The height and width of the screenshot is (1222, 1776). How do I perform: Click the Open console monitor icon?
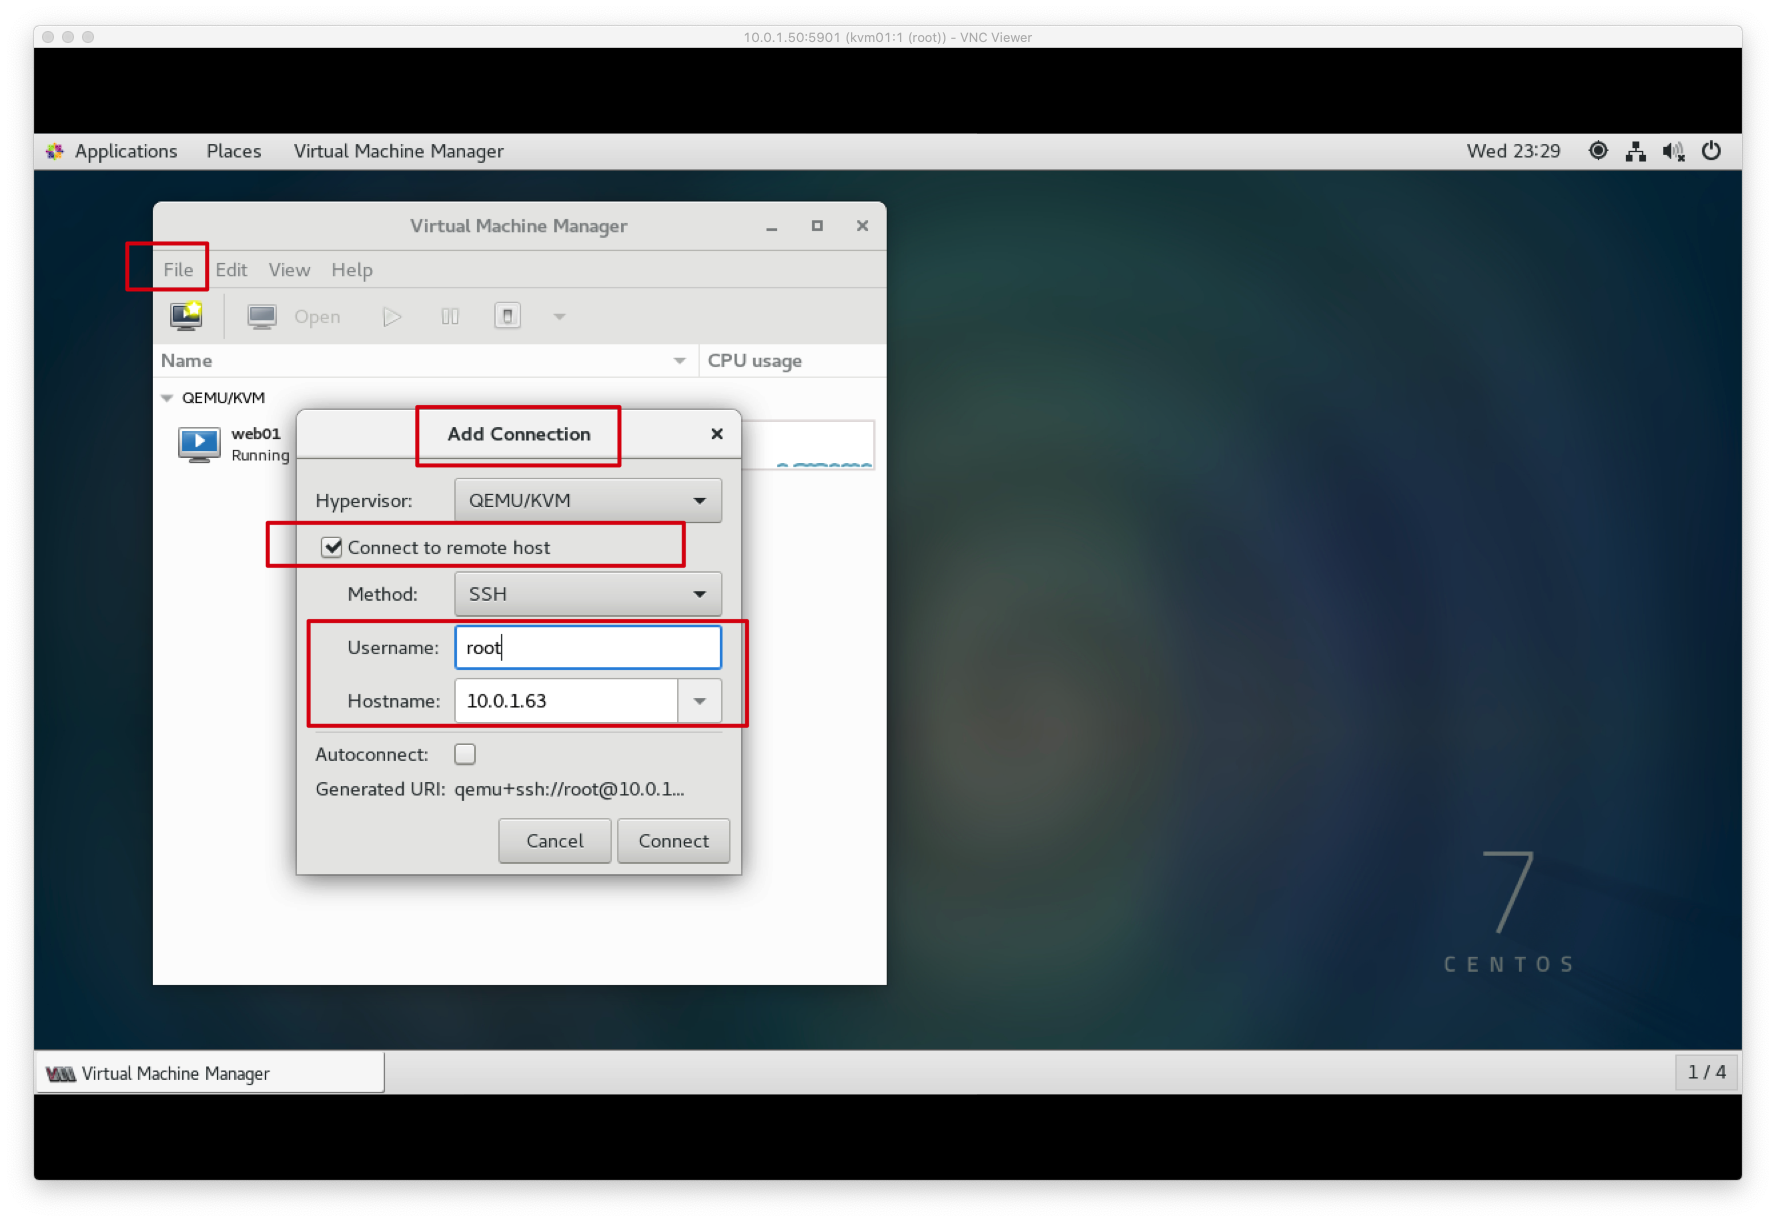click(x=262, y=317)
